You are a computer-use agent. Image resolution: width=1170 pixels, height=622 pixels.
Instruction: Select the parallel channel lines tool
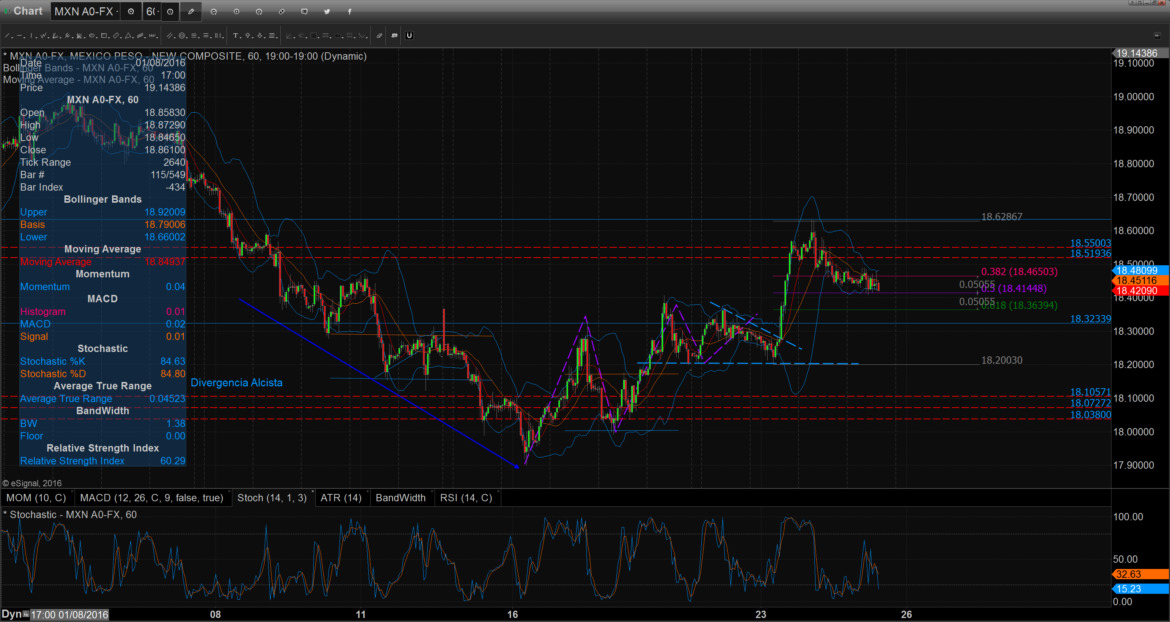(169, 36)
